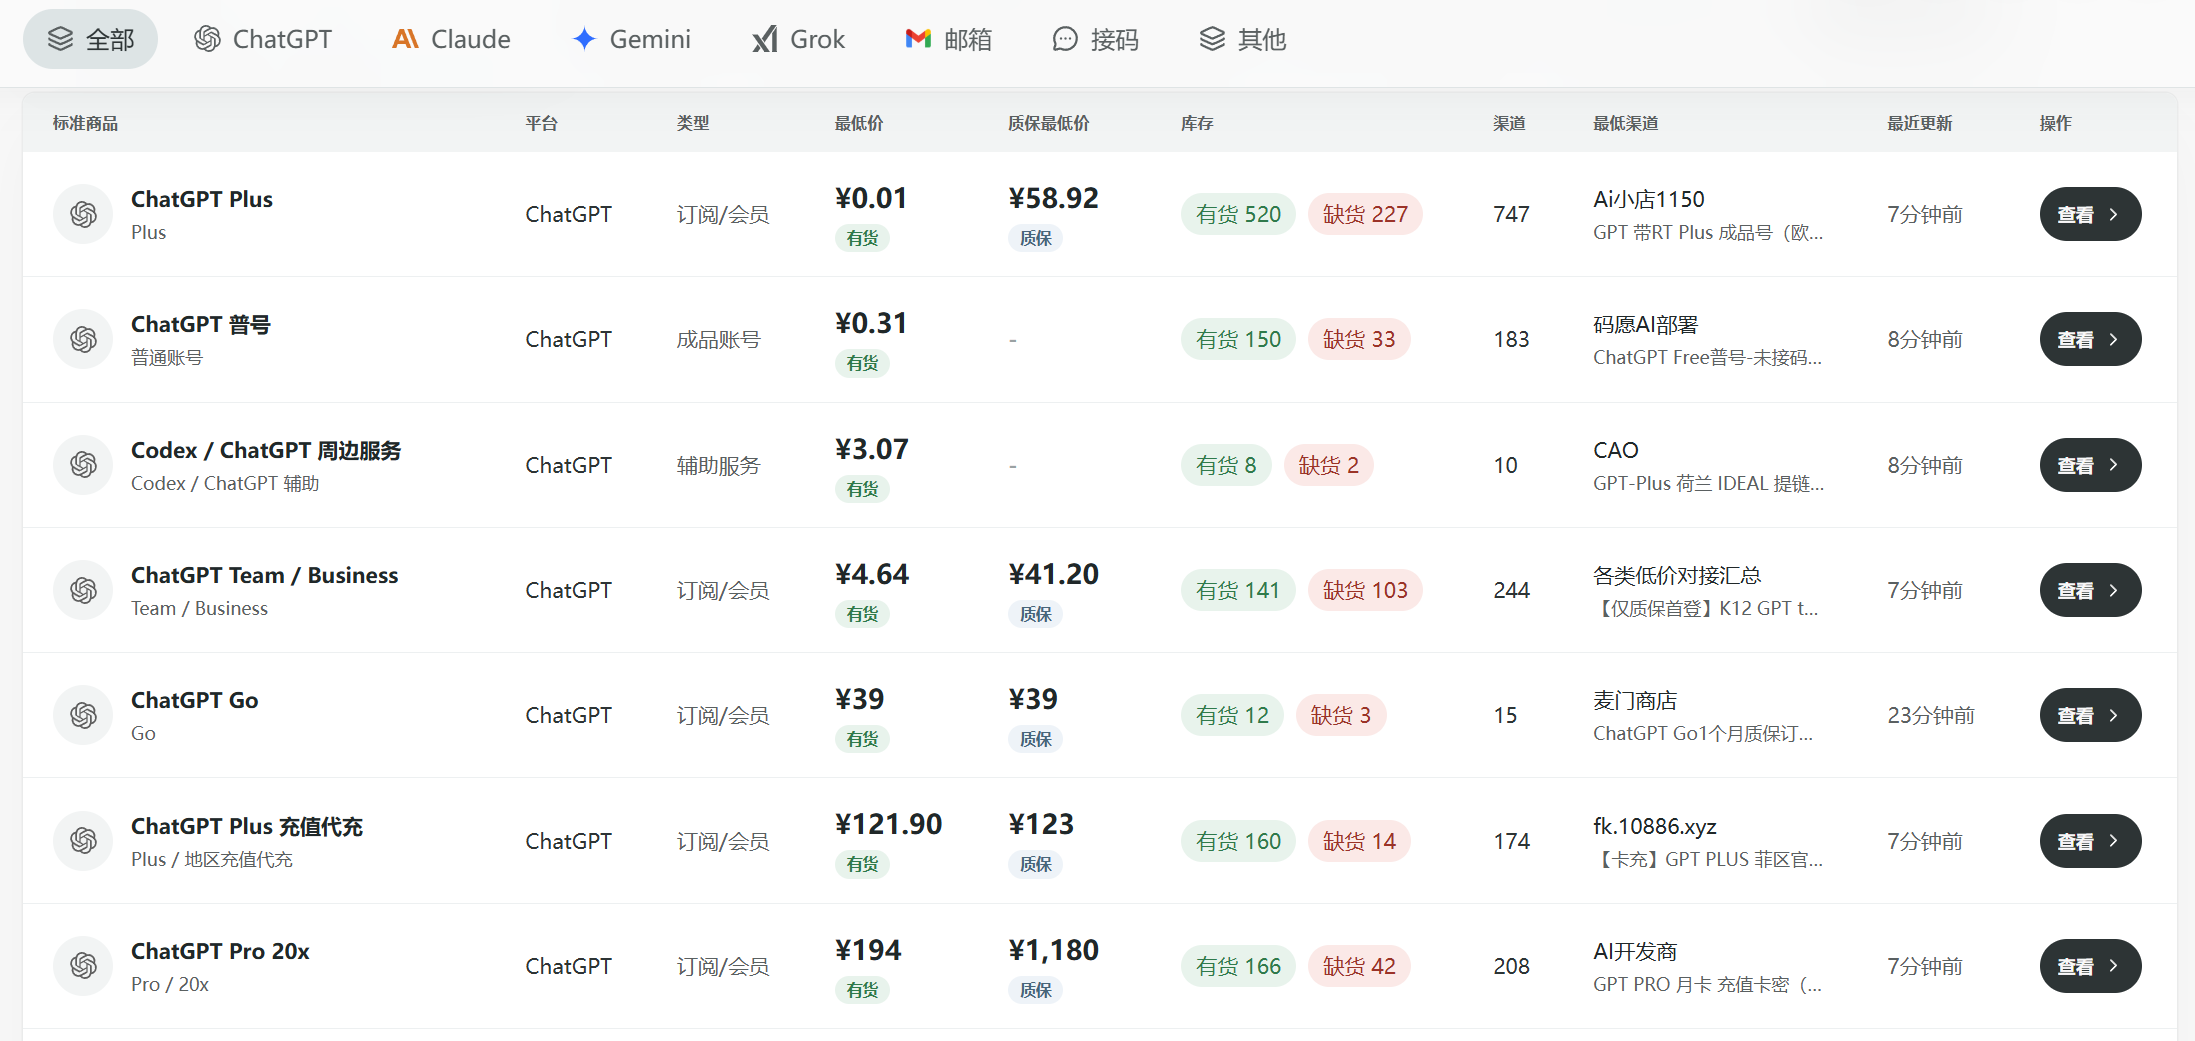Click the 有货 160 stock badge
The width and height of the screenshot is (2195, 1041).
1238,841
